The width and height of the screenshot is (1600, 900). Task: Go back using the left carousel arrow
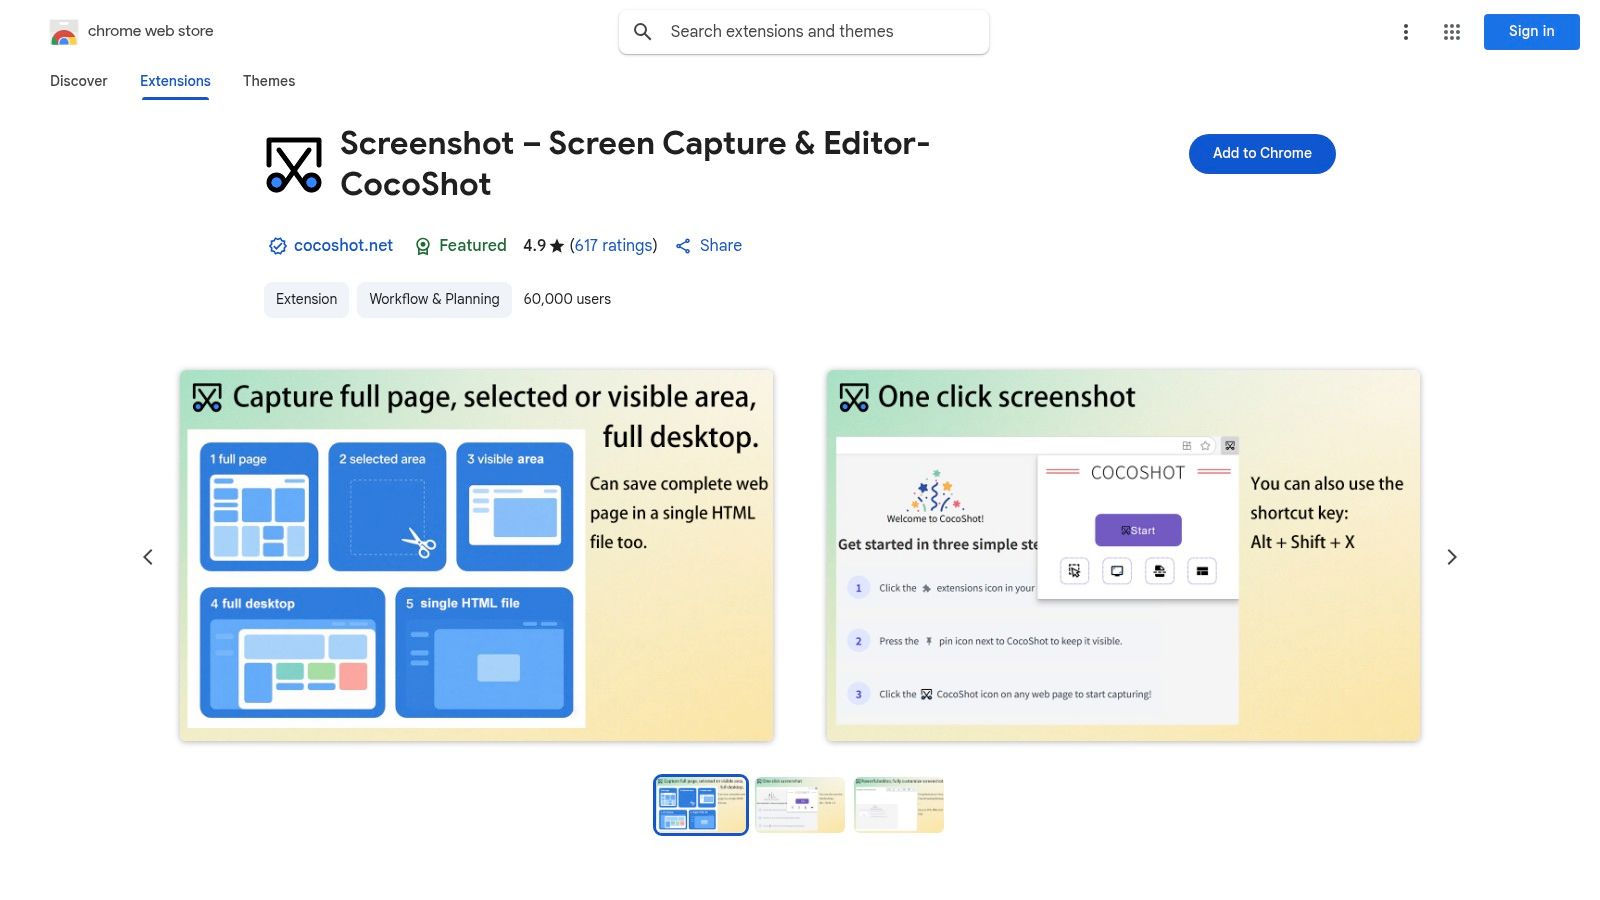[148, 556]
